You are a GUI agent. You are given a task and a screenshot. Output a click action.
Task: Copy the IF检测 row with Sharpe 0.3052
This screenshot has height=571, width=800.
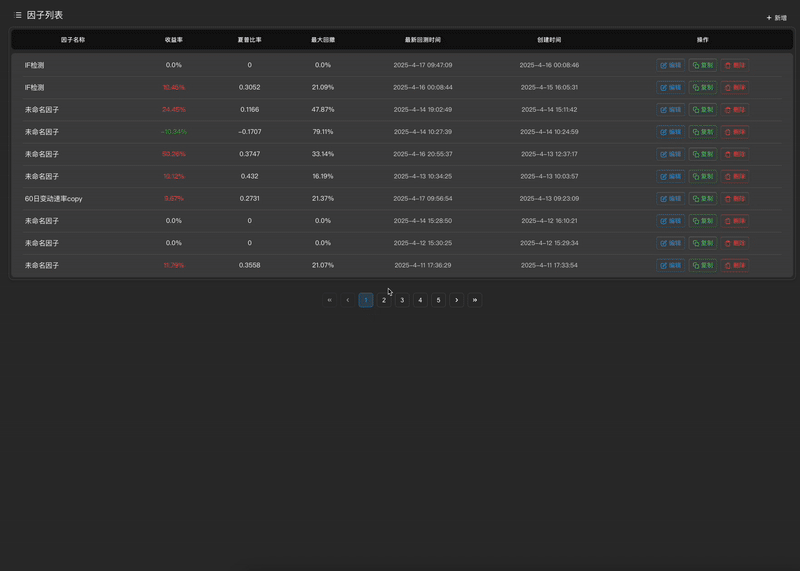pyautogui.click(x=703, y=87)
